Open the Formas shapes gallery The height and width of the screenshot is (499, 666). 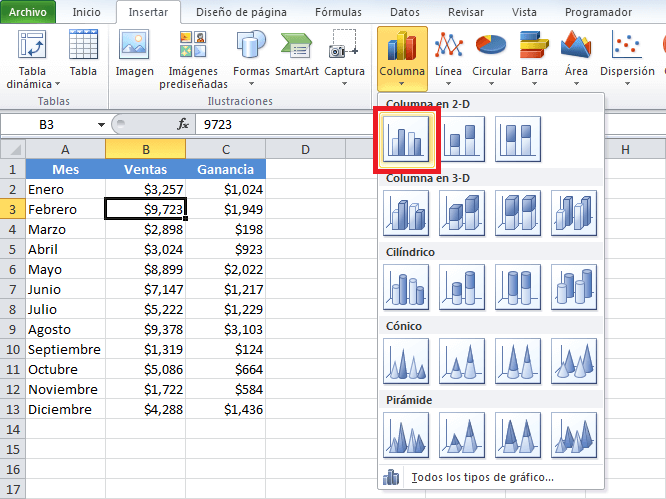point(251,57)
